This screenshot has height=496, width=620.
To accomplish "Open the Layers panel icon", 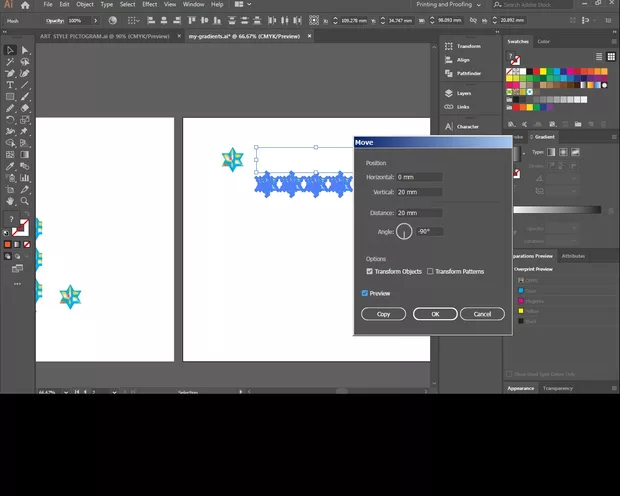I will pos(463,93).
